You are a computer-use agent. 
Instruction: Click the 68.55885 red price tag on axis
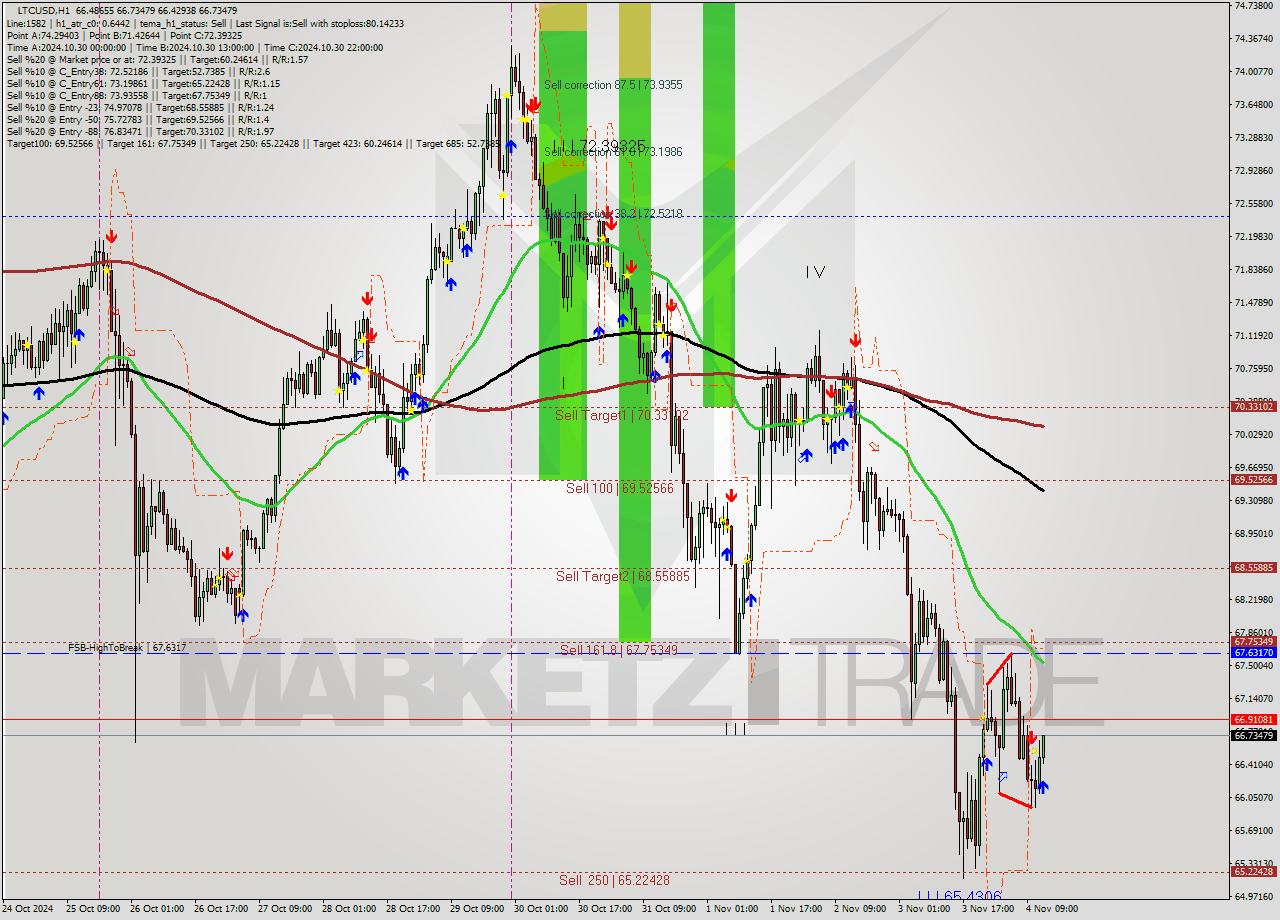point(1253,568)
